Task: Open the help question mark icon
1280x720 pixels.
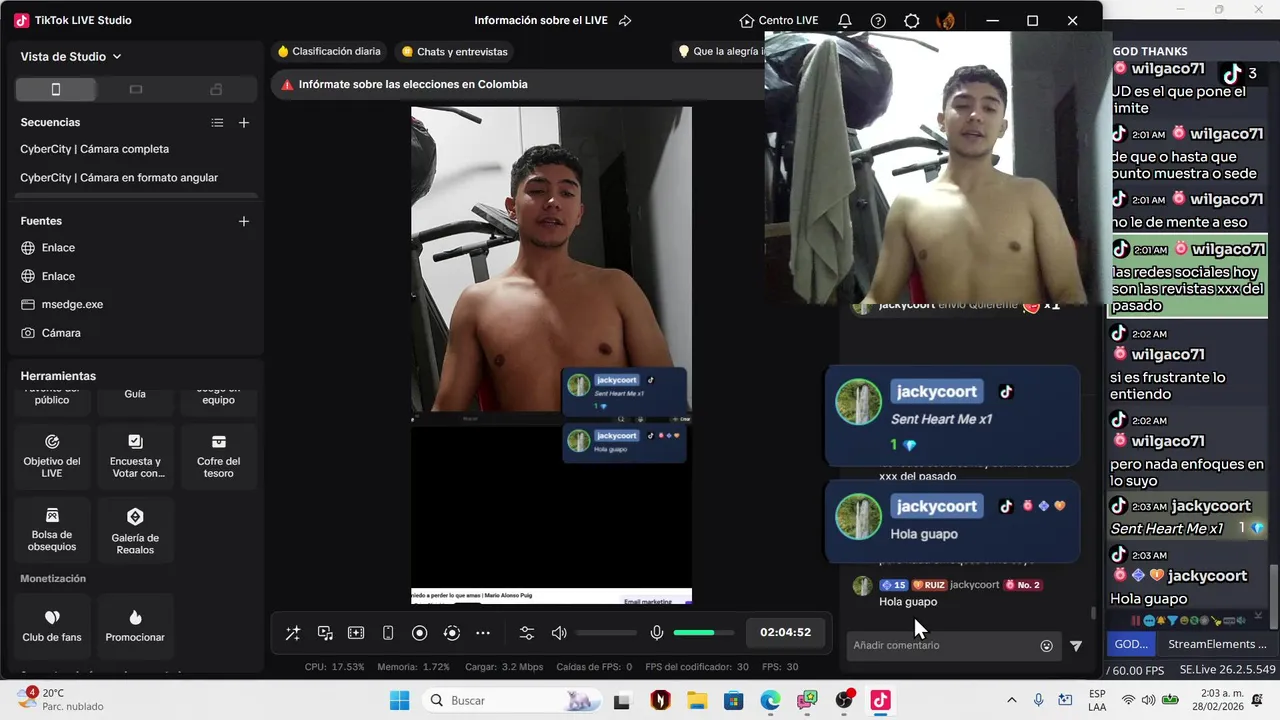Action: pos(878,21)
